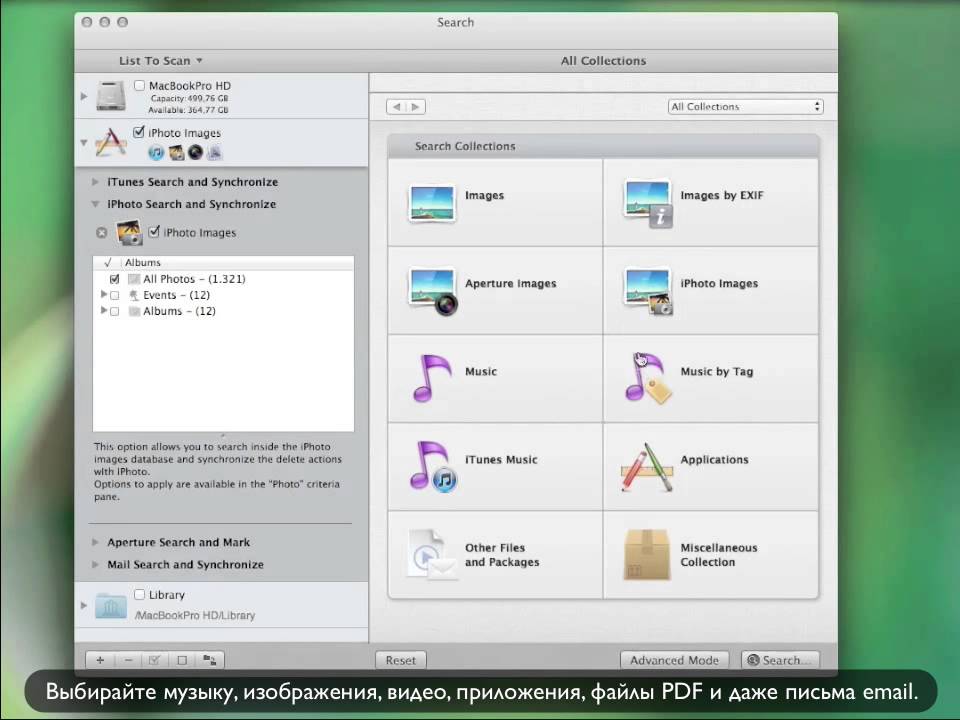Expand Aperture Search and Mark
The width and height of the screenshot is (960, 720).
coord(95,542)
